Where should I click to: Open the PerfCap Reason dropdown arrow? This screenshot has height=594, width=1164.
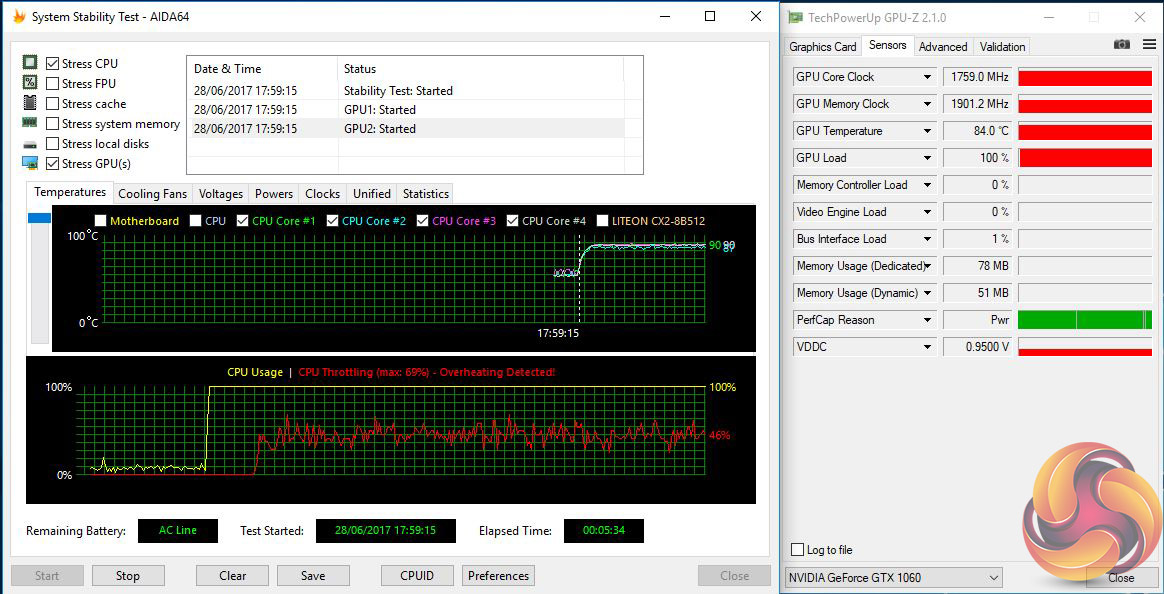point(927,320)
